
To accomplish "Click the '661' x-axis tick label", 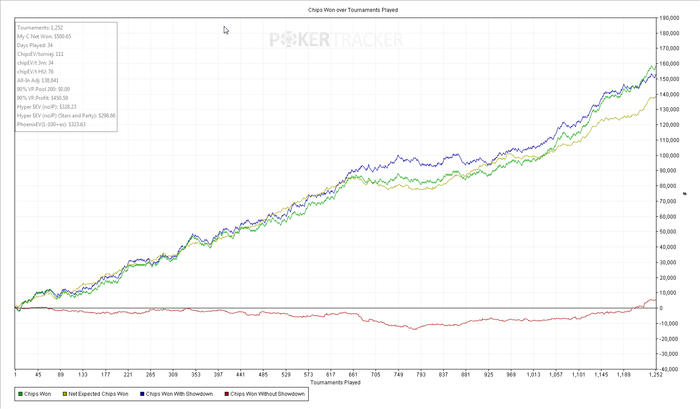I will [x=353, y=375].
